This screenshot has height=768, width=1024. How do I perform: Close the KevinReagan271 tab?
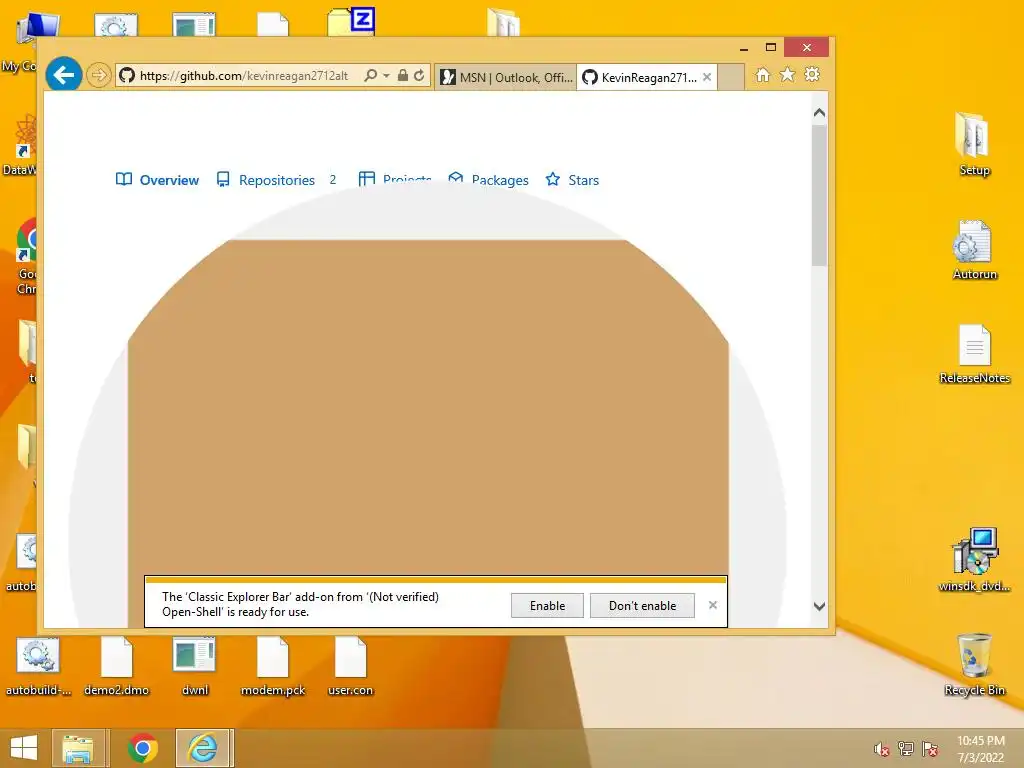pos(707,77)
